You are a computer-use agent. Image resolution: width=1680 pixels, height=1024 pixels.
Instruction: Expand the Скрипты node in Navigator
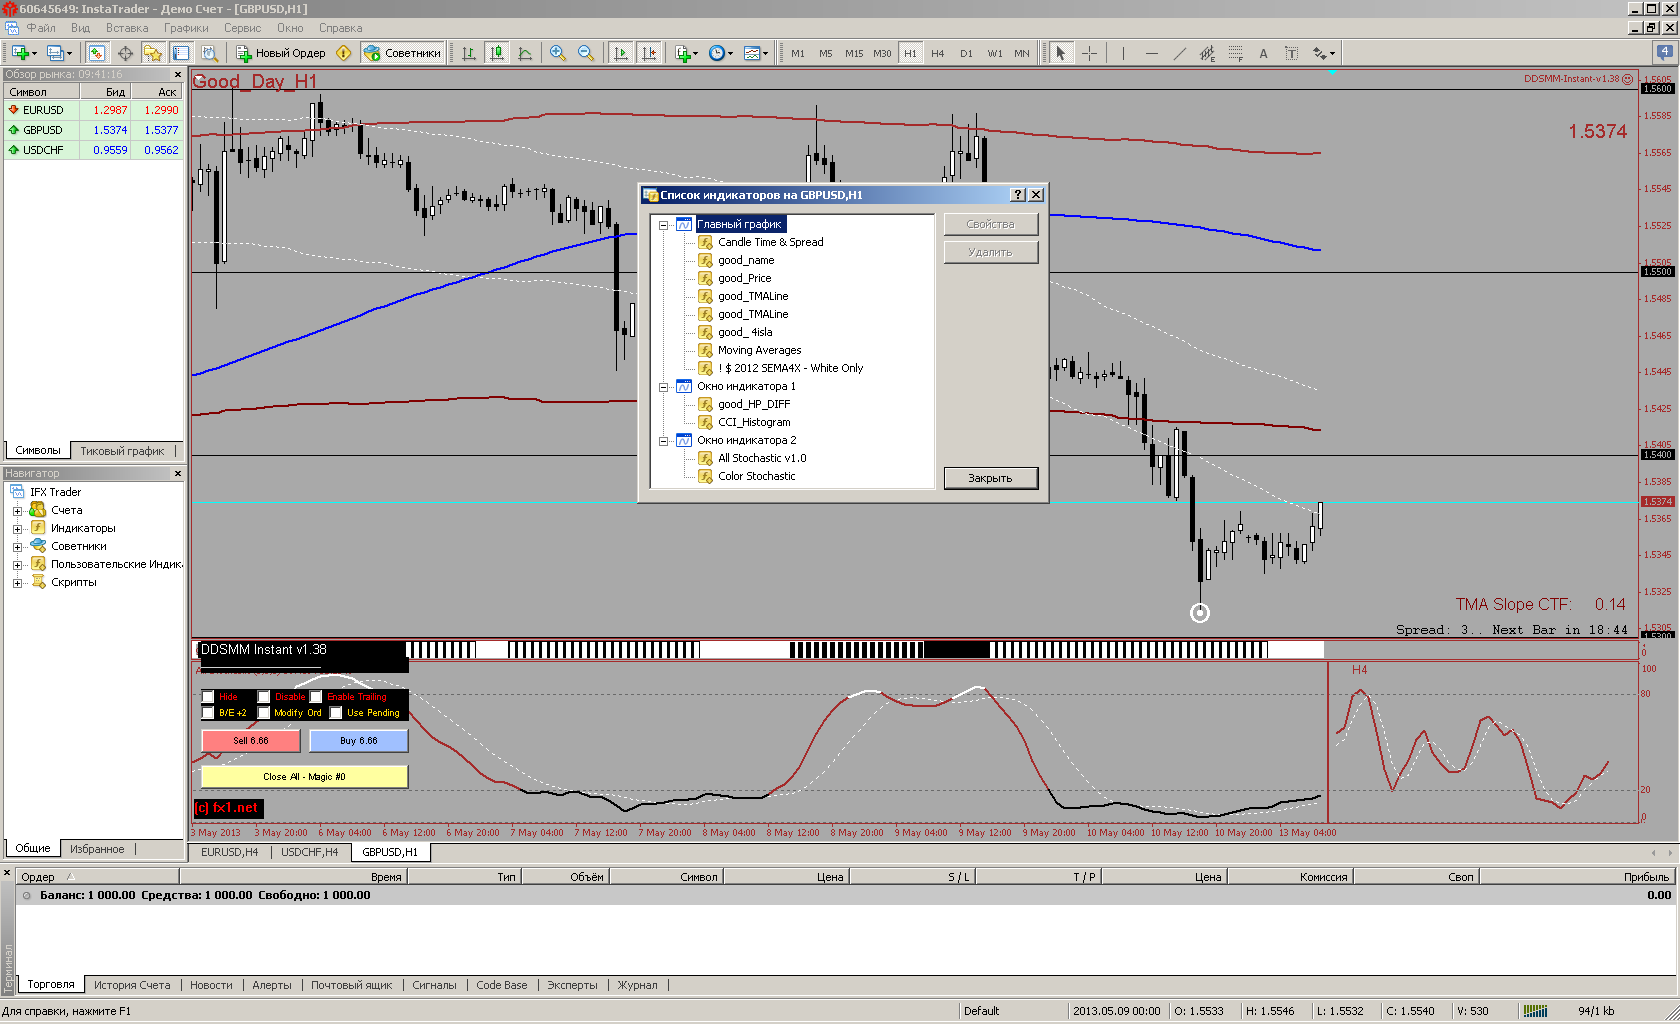click(17, 583)
